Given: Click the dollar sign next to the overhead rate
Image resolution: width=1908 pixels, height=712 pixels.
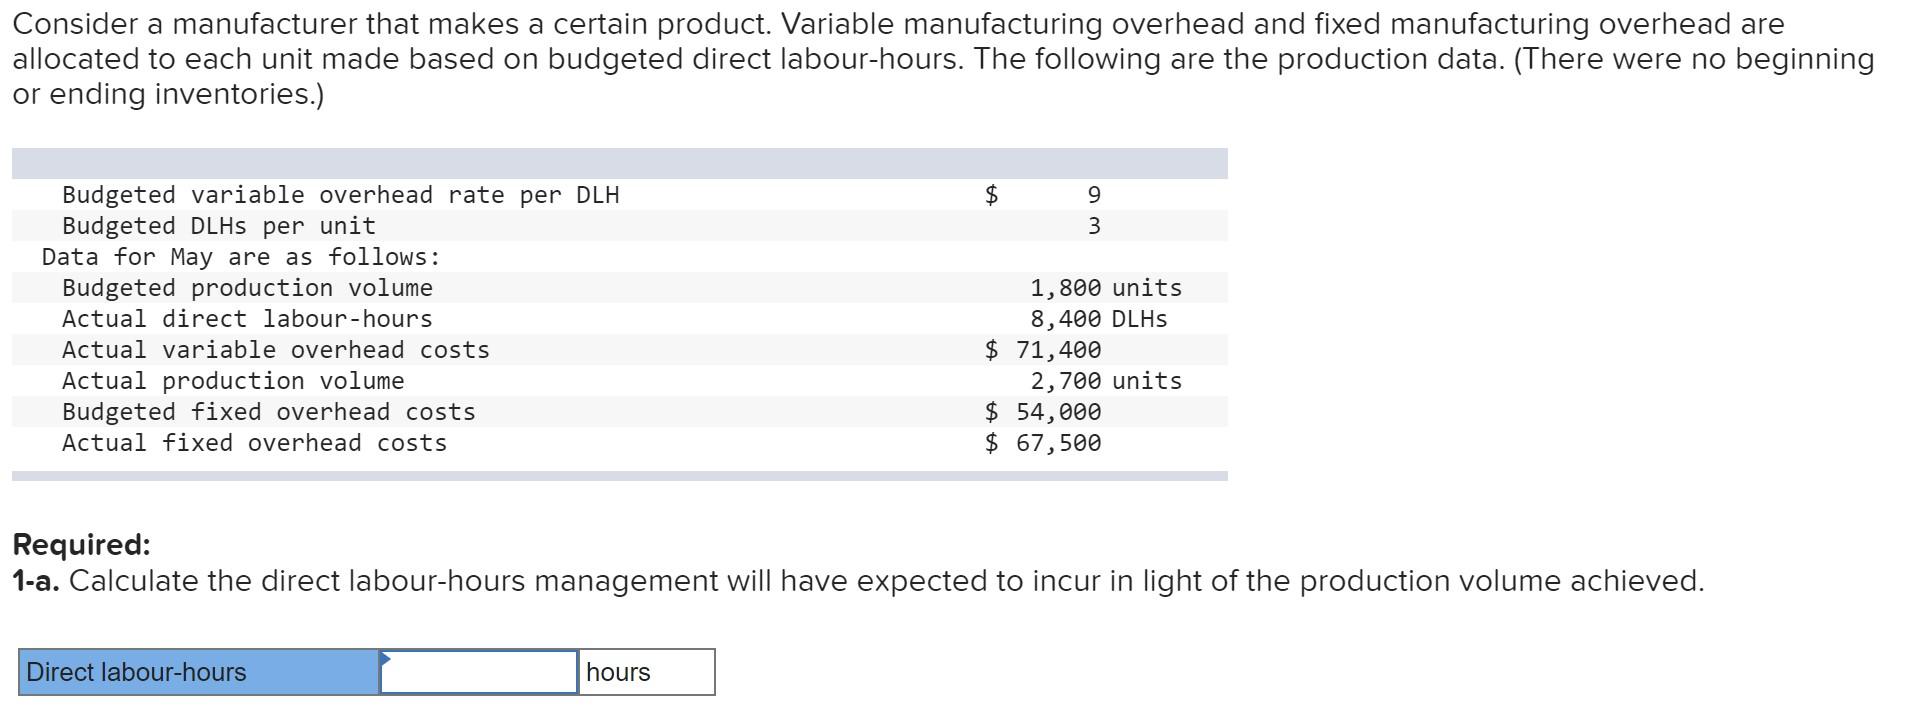Looking at the screenshot, I should pyautogui.click(x=991, y=195).
